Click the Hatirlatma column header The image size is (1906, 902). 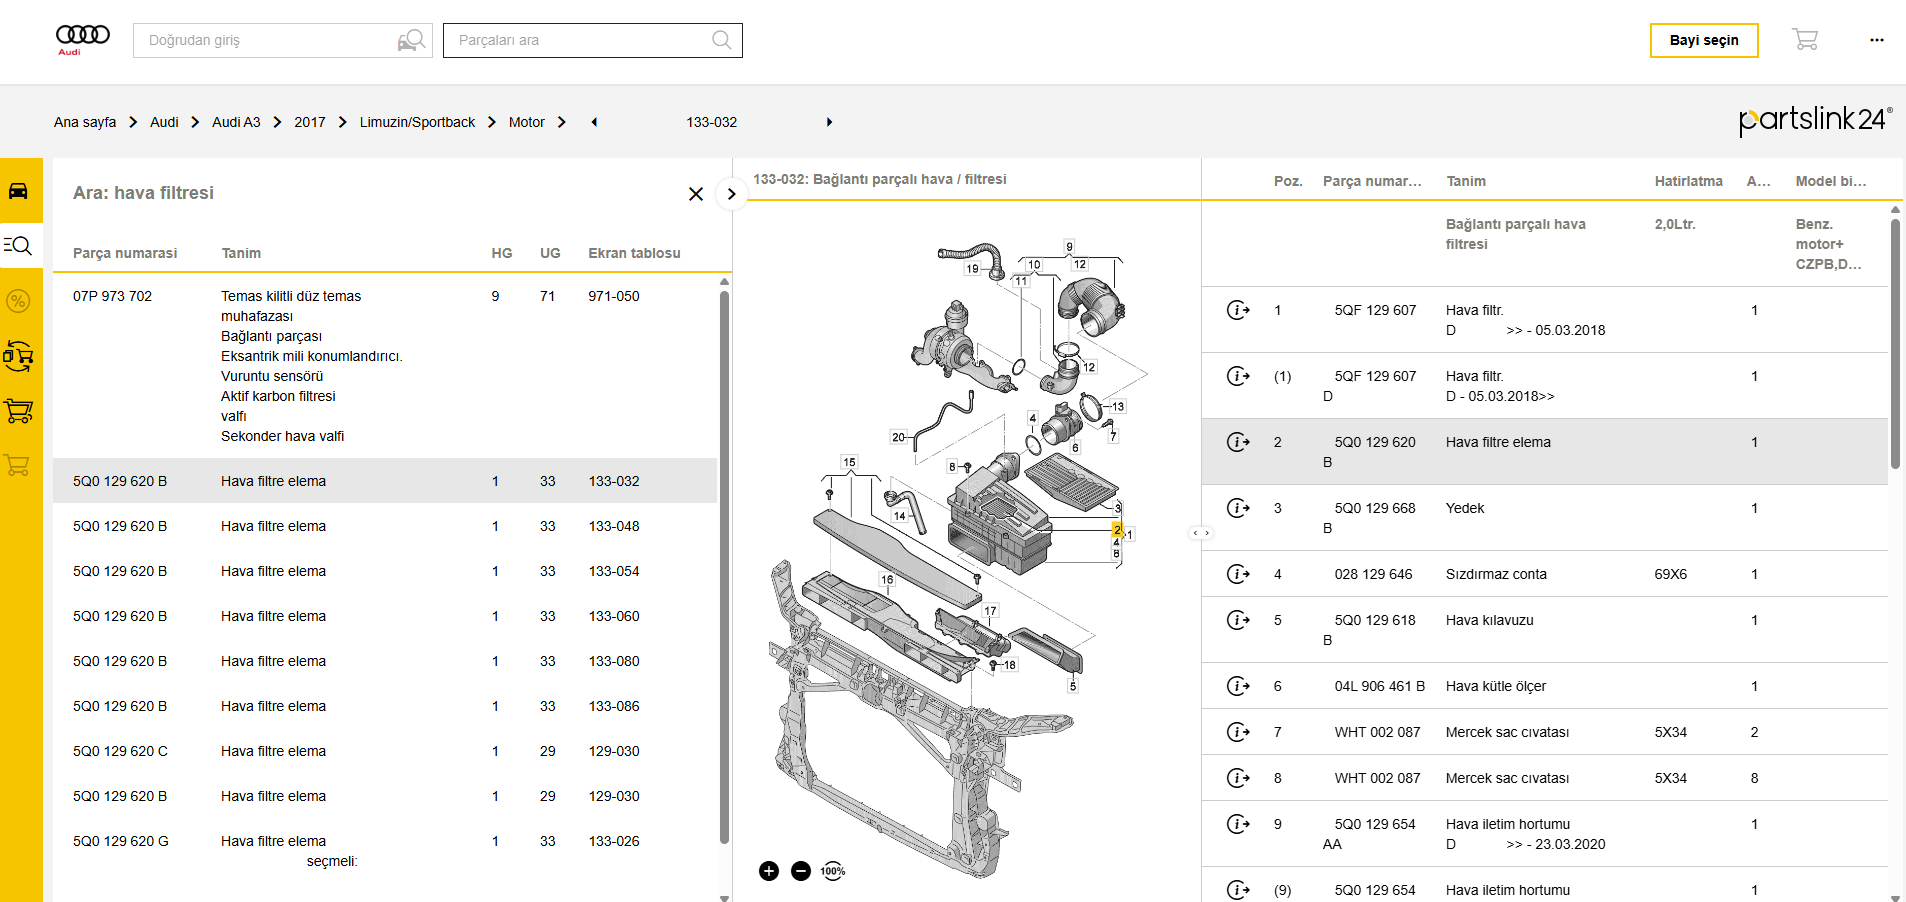[x=1688, y=181]
